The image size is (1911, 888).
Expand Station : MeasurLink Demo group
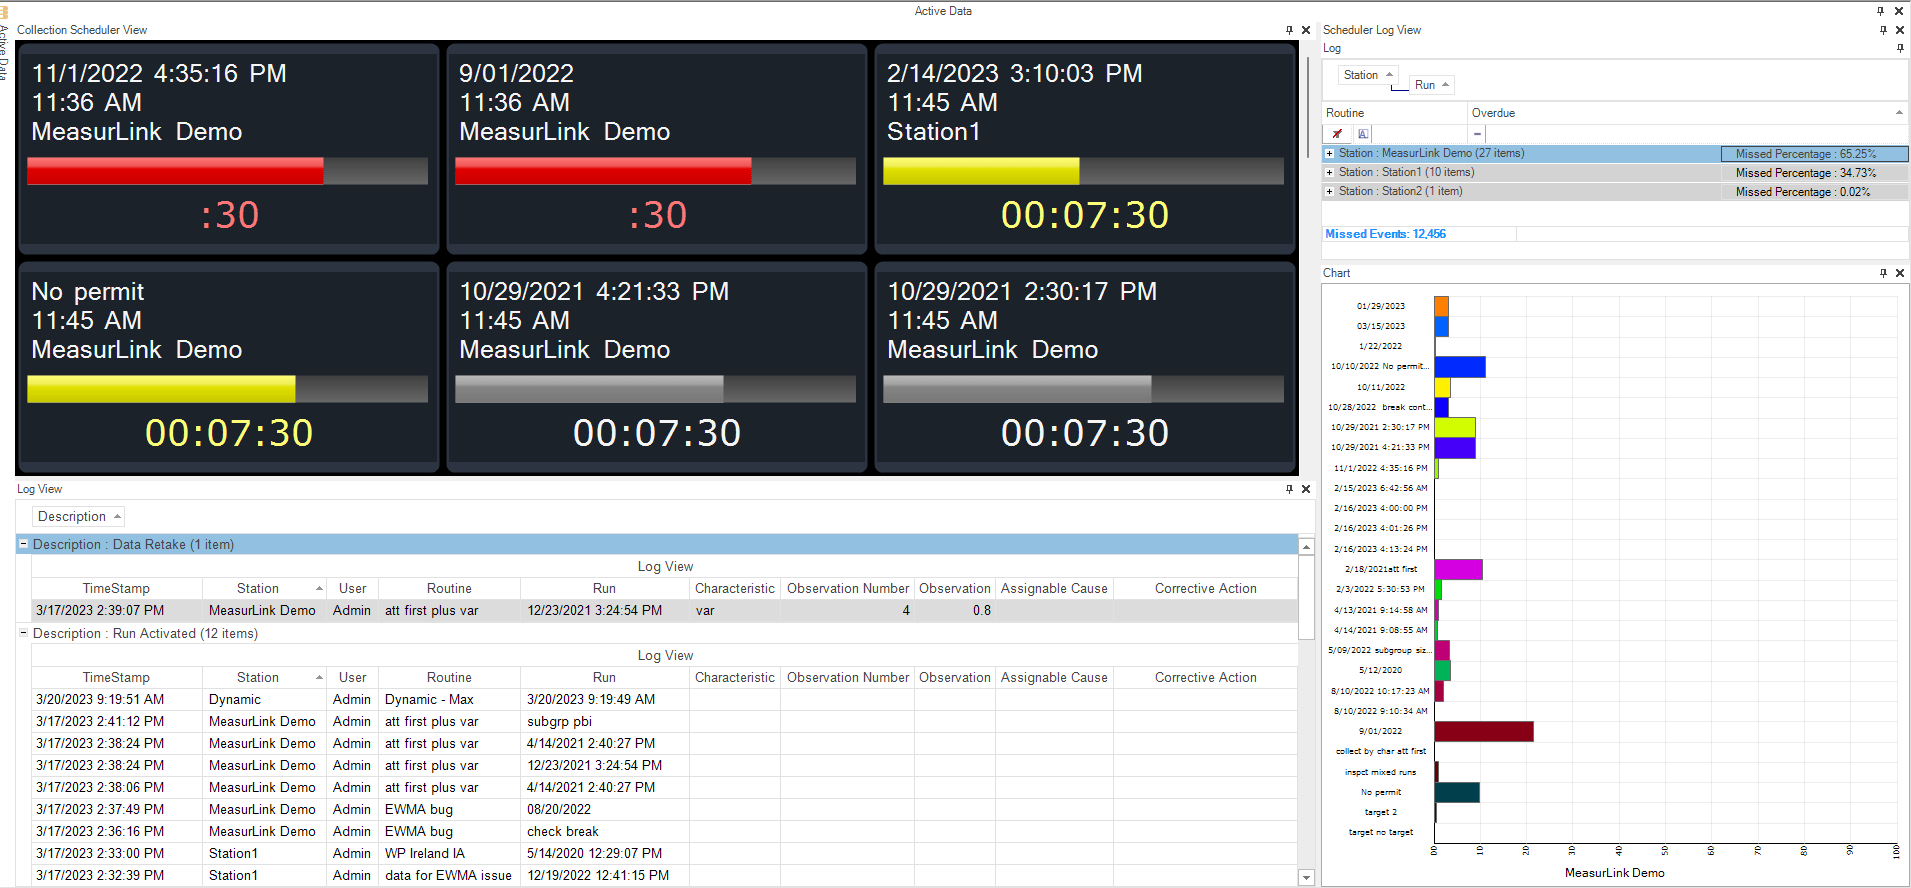1329,154
